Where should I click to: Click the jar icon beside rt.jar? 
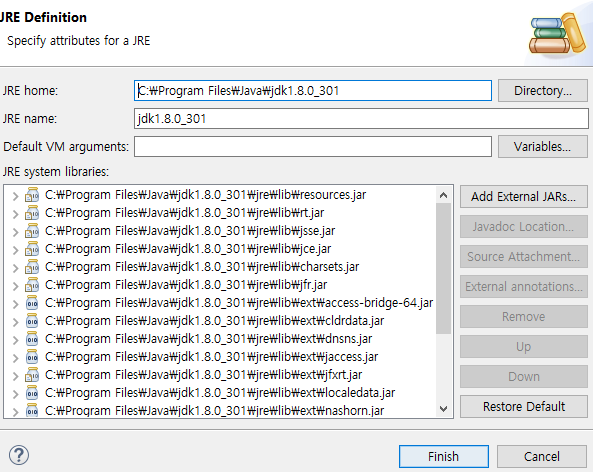[x=32, y=213]
